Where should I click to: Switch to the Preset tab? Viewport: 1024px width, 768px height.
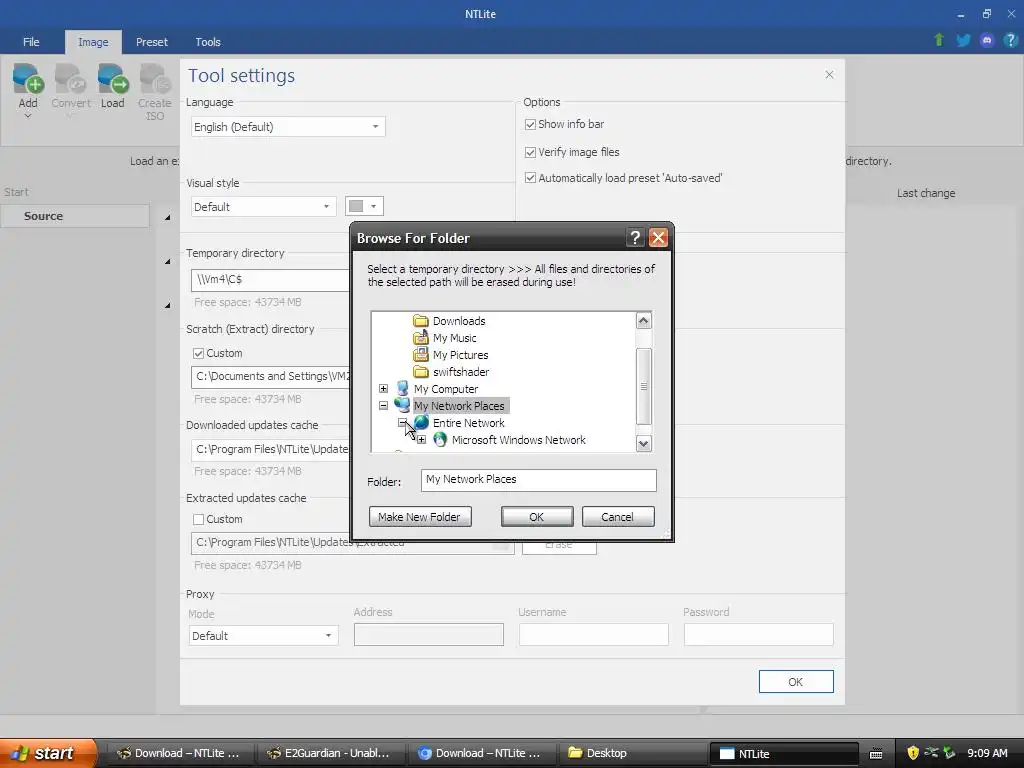(x=152, y=42)
